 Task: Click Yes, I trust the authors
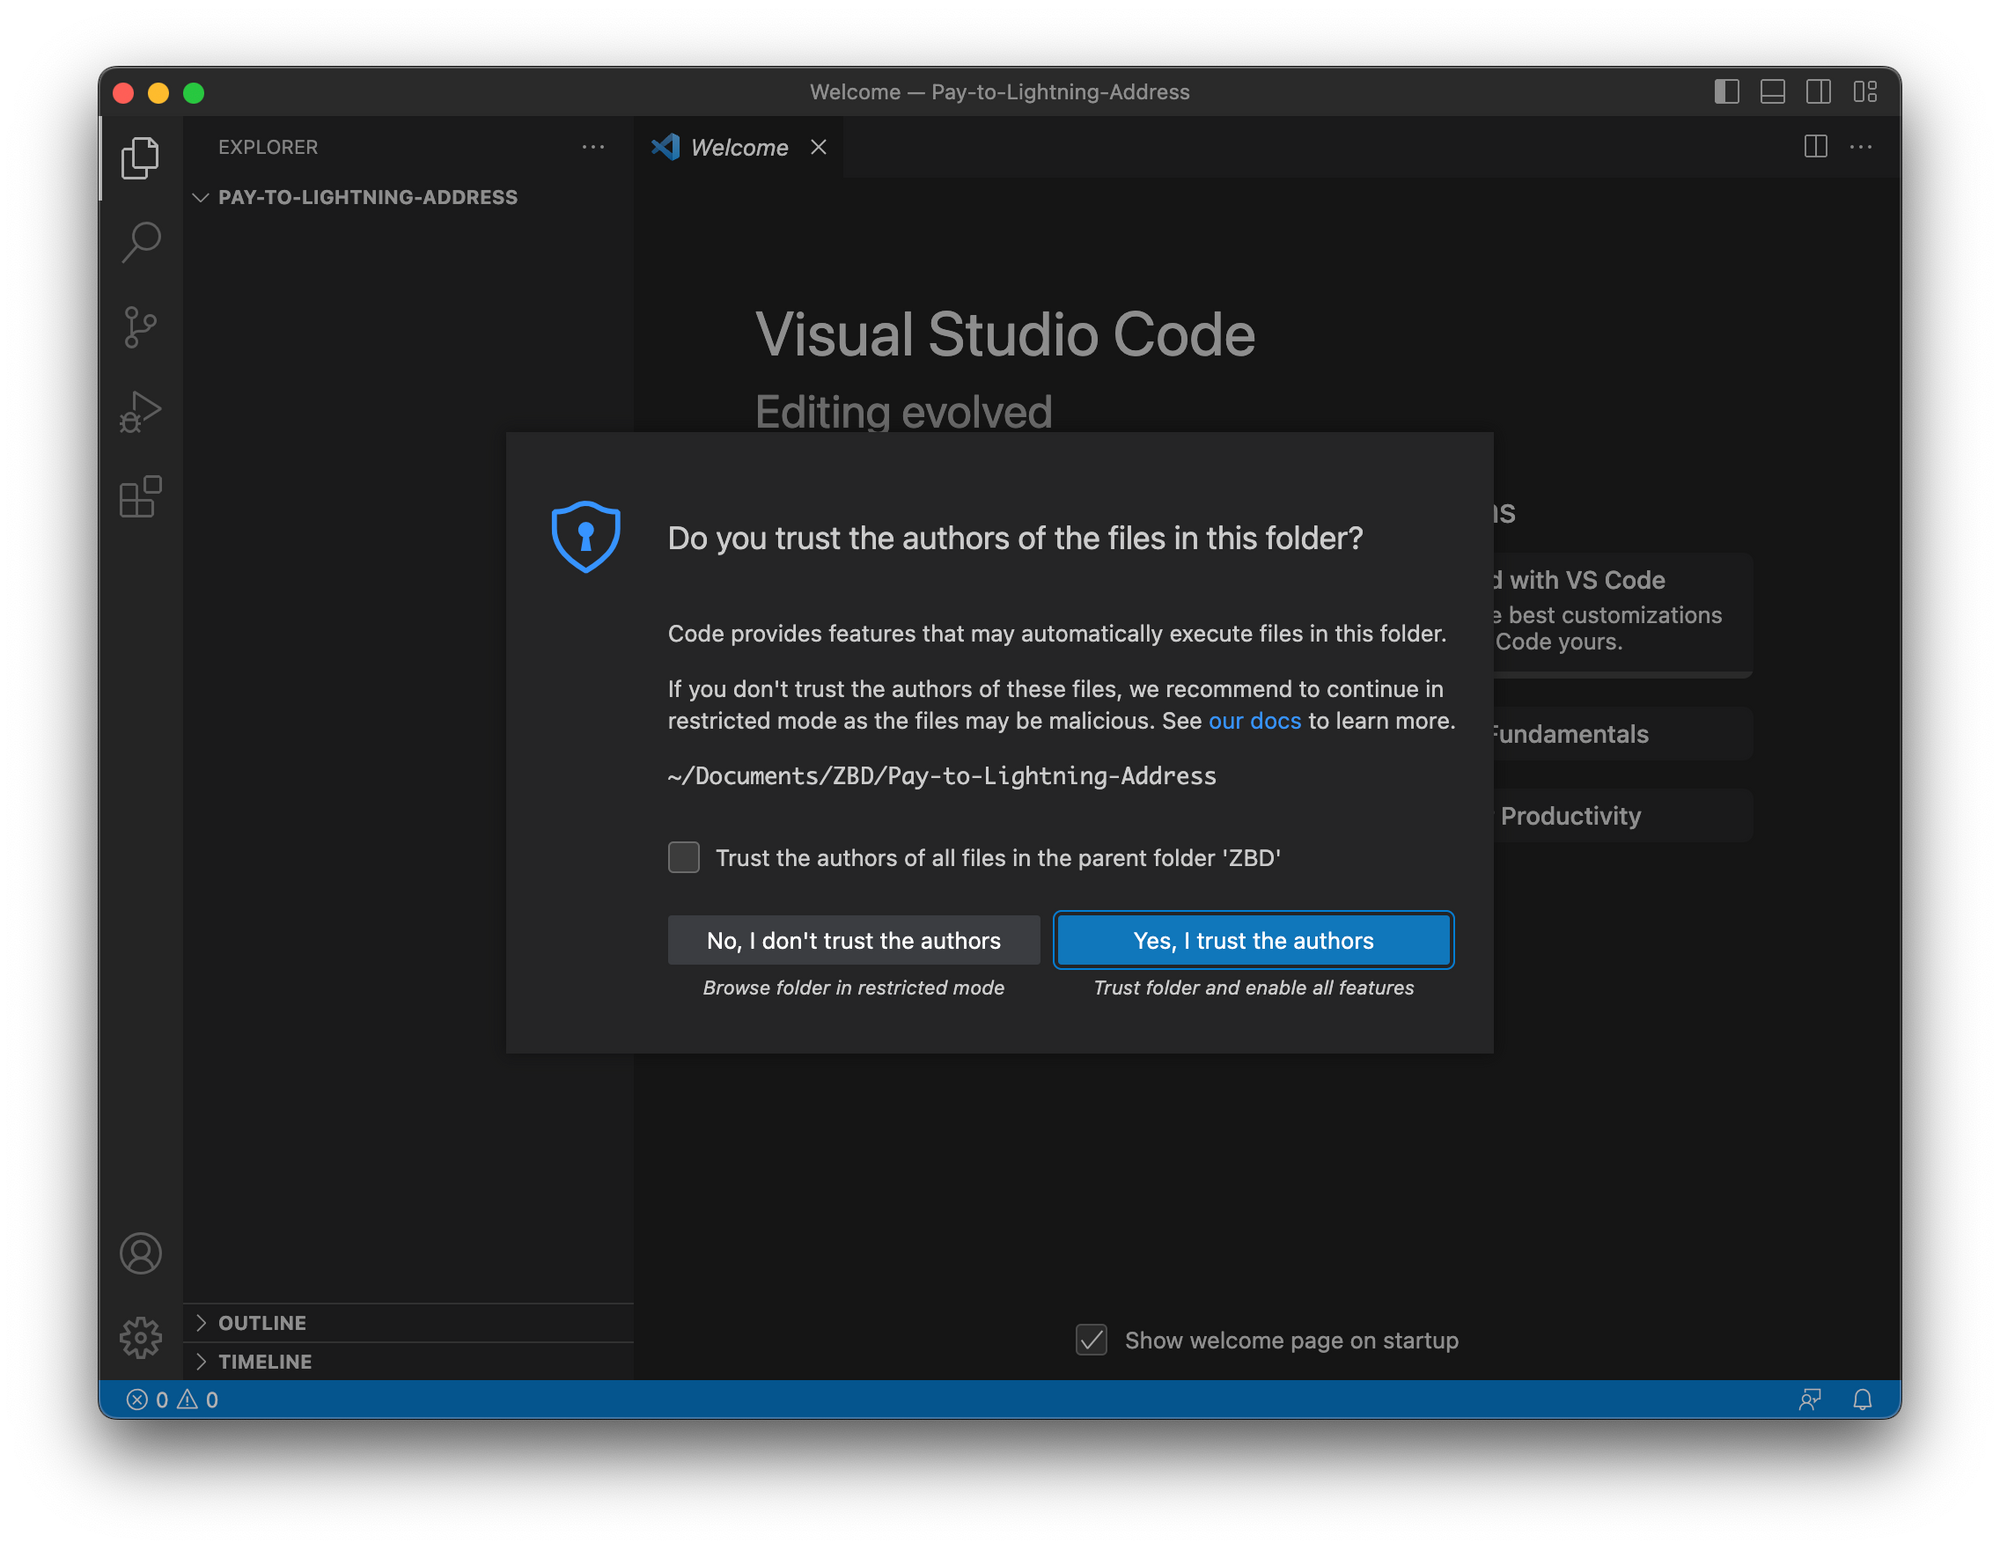(x=1253, y=940)
